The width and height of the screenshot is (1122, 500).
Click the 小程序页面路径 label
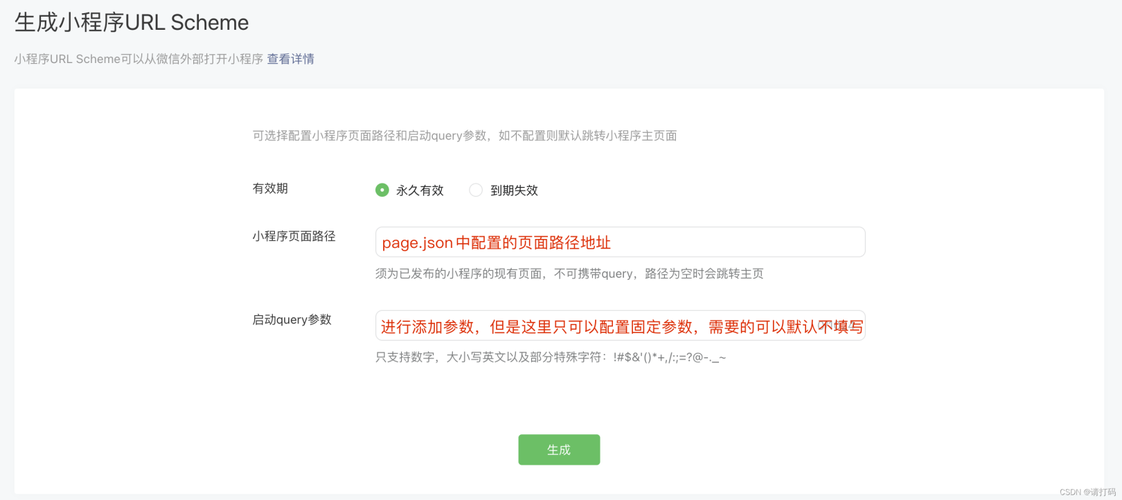[x=294, y=236]
